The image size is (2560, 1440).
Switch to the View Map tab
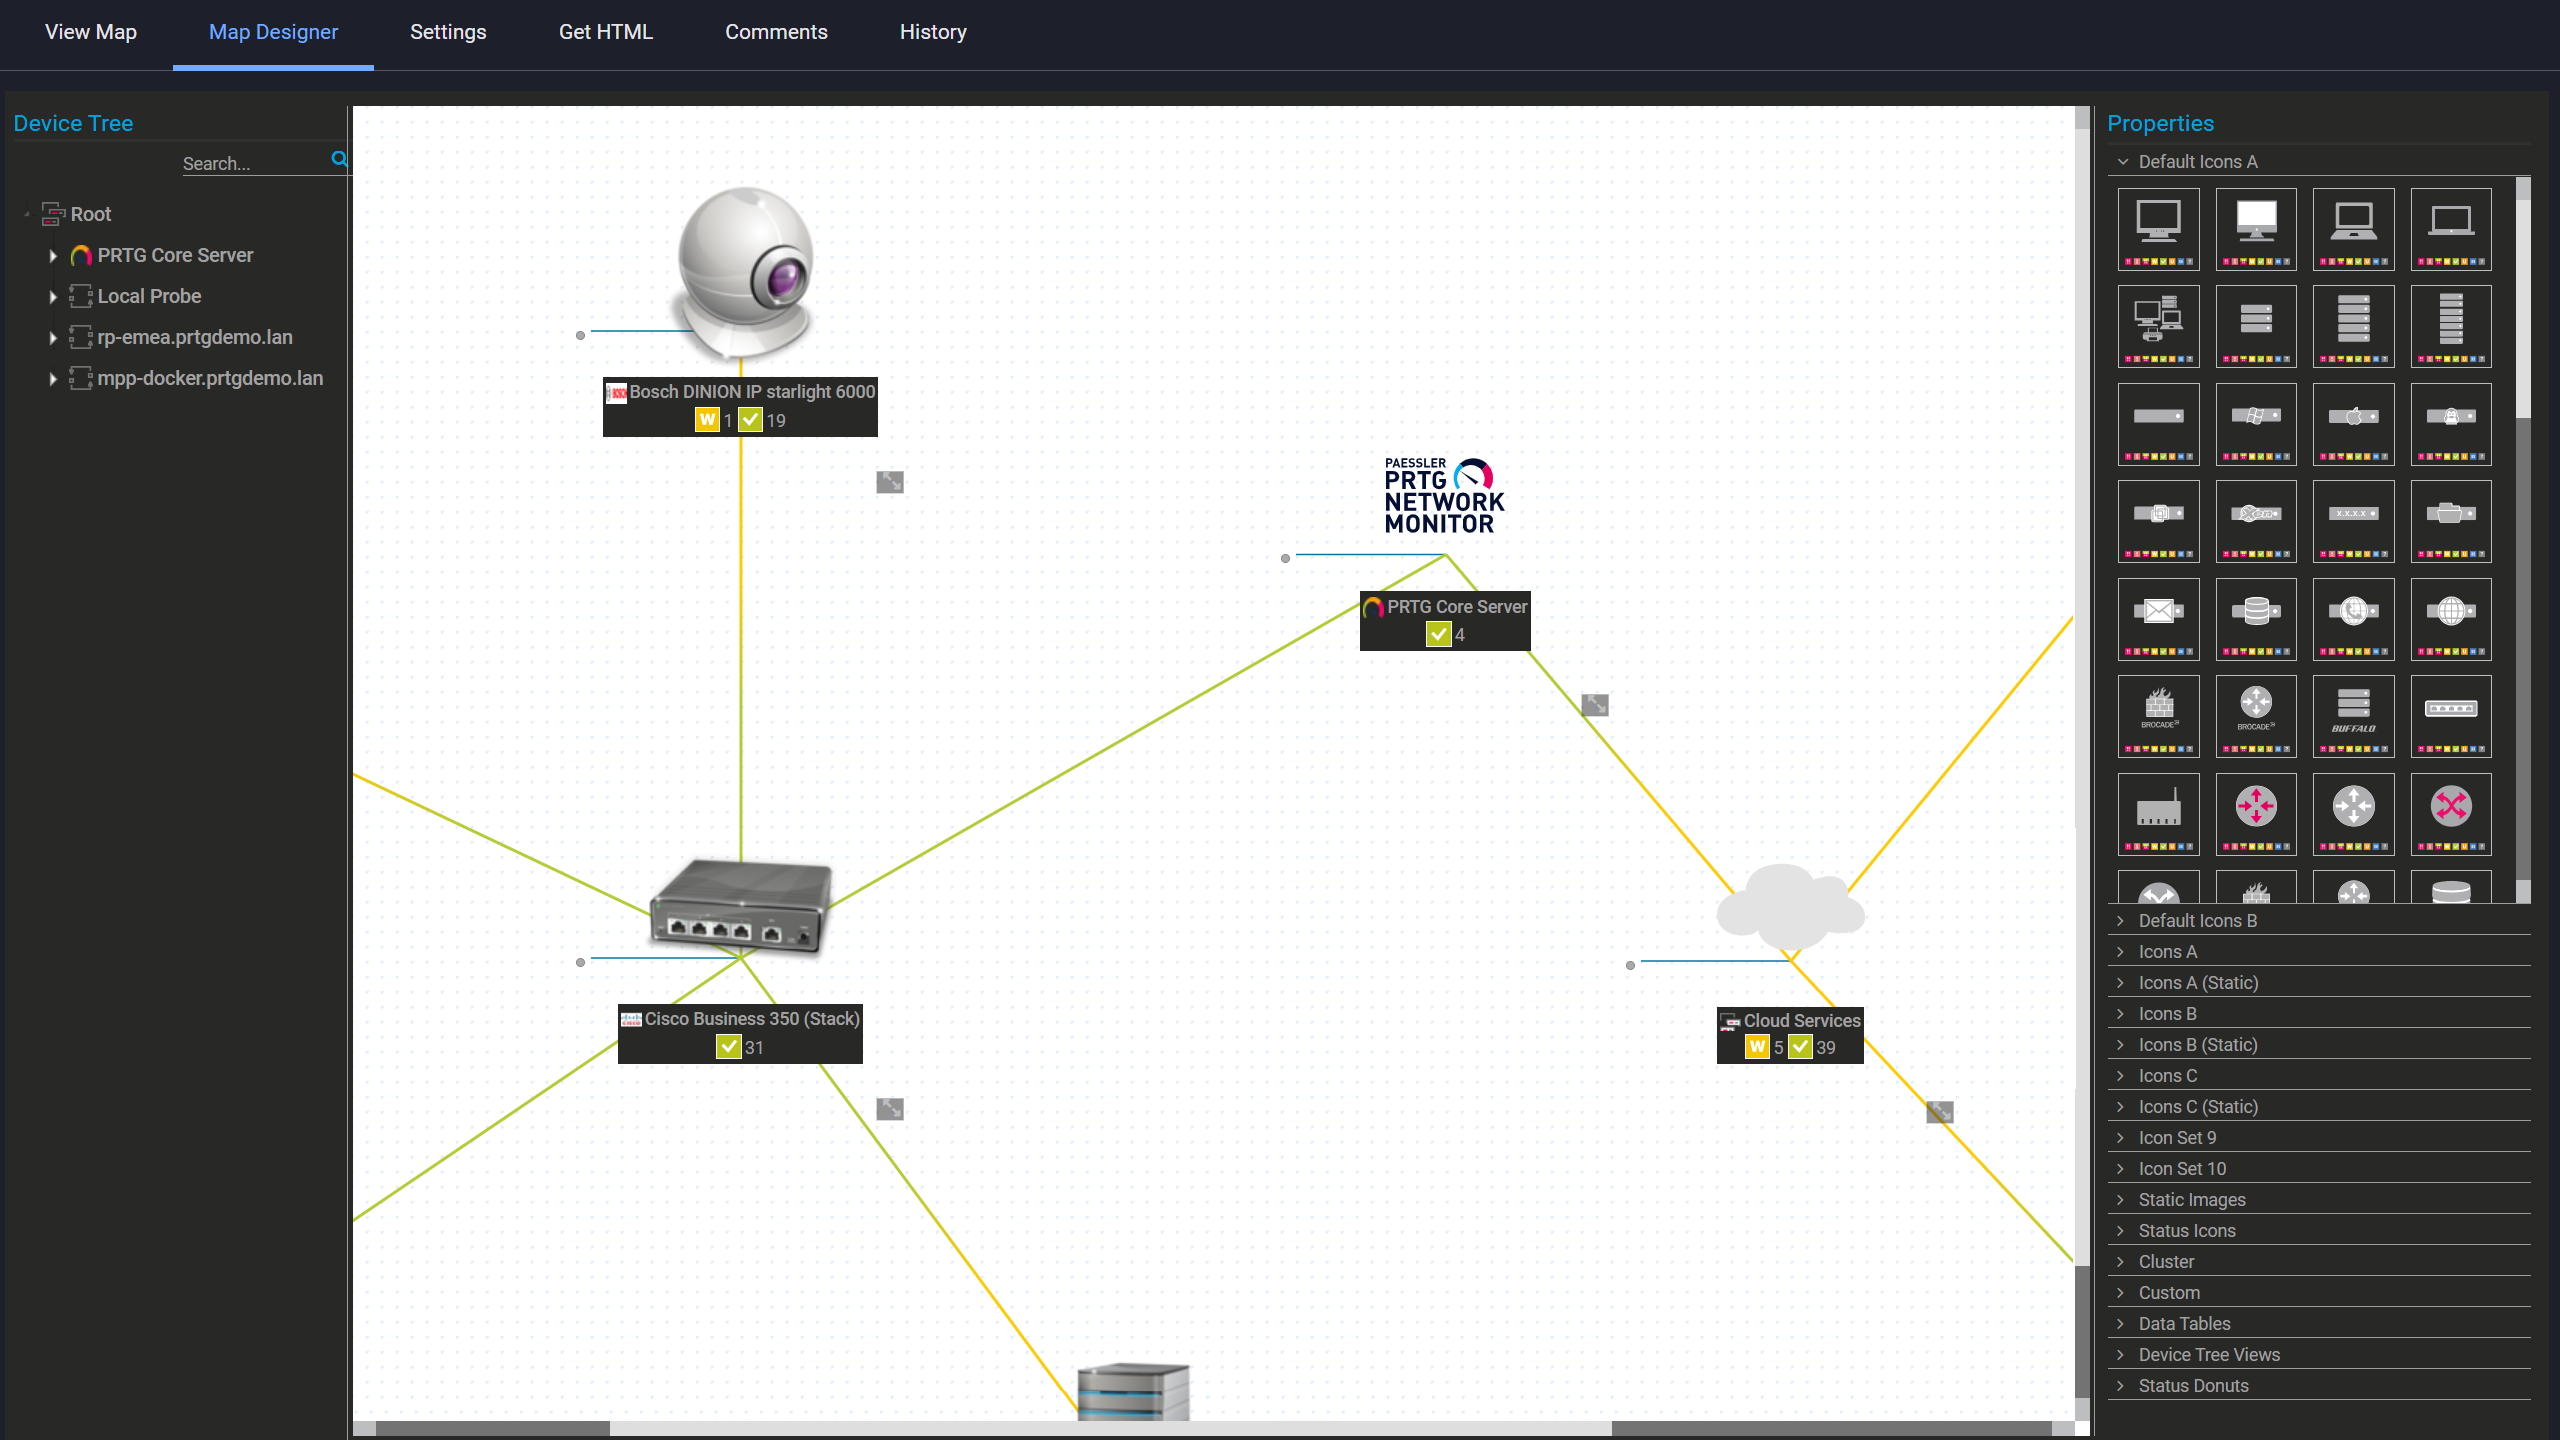91,32
